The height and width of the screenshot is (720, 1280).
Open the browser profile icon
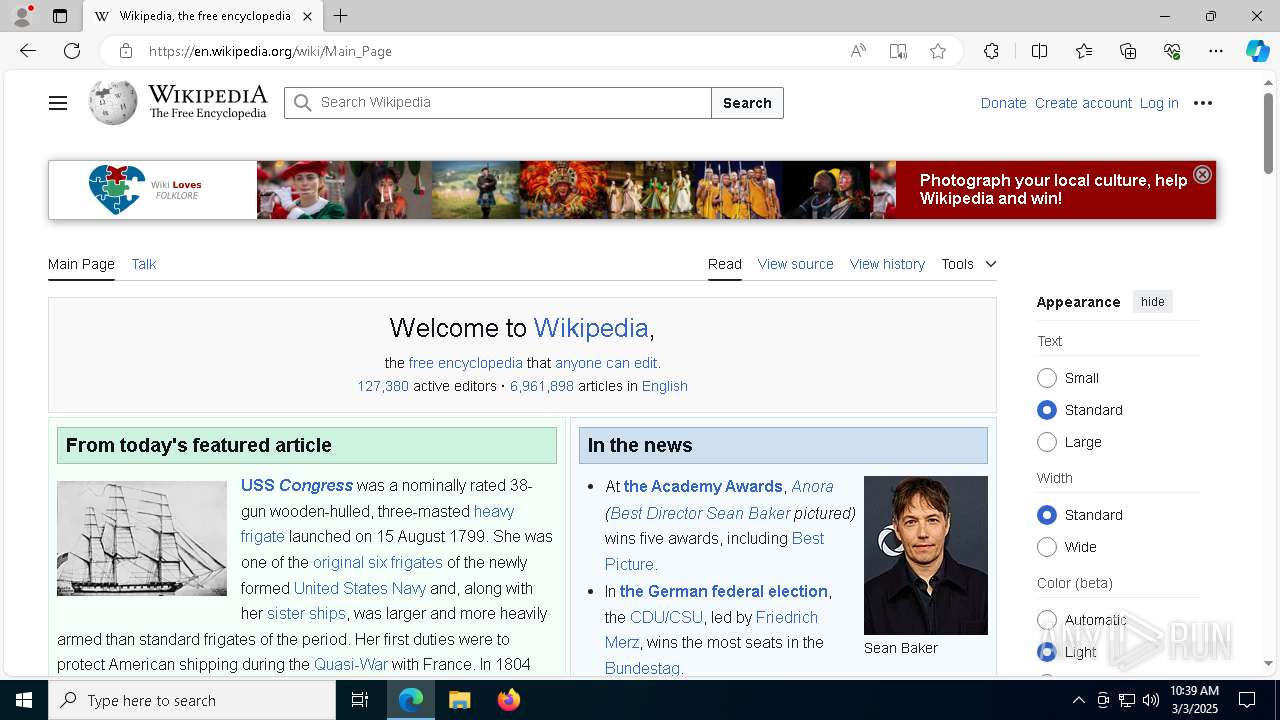(22, 16)
